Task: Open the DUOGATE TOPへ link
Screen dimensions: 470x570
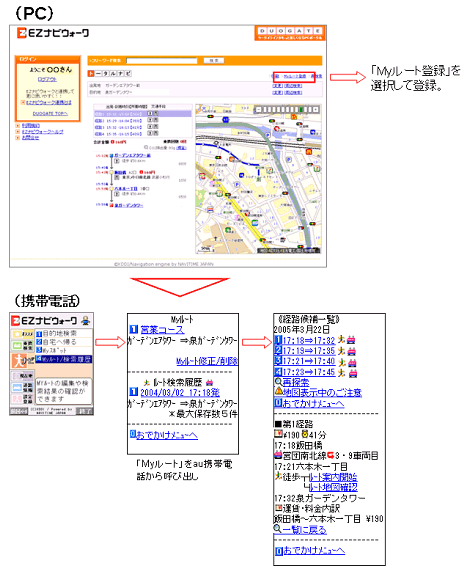Action: click(x=50, y=114)
